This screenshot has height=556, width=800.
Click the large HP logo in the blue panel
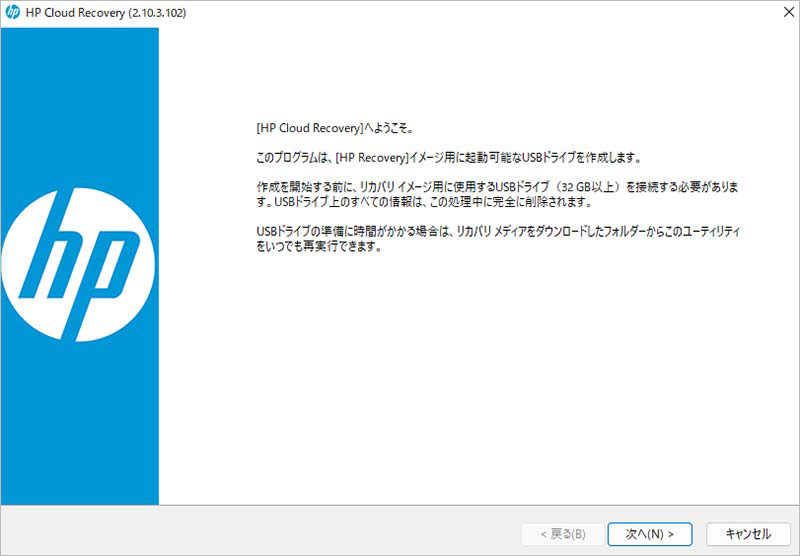point(79,265)
